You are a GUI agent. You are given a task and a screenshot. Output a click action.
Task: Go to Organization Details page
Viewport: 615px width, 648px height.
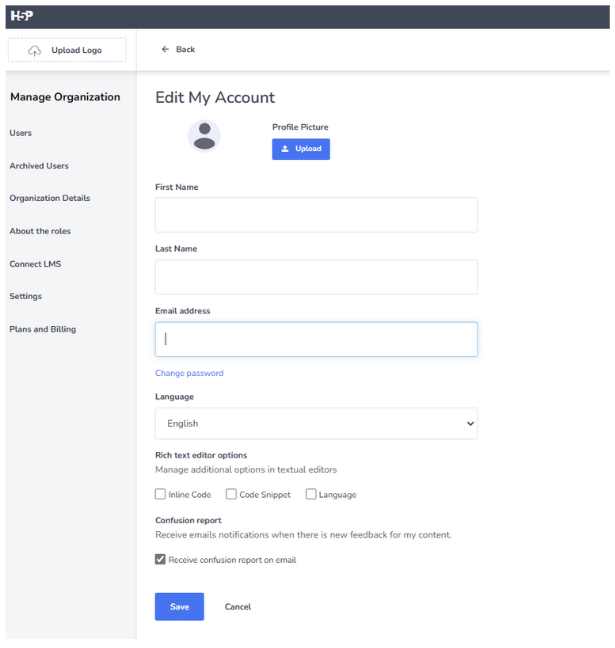coord(49,198)
